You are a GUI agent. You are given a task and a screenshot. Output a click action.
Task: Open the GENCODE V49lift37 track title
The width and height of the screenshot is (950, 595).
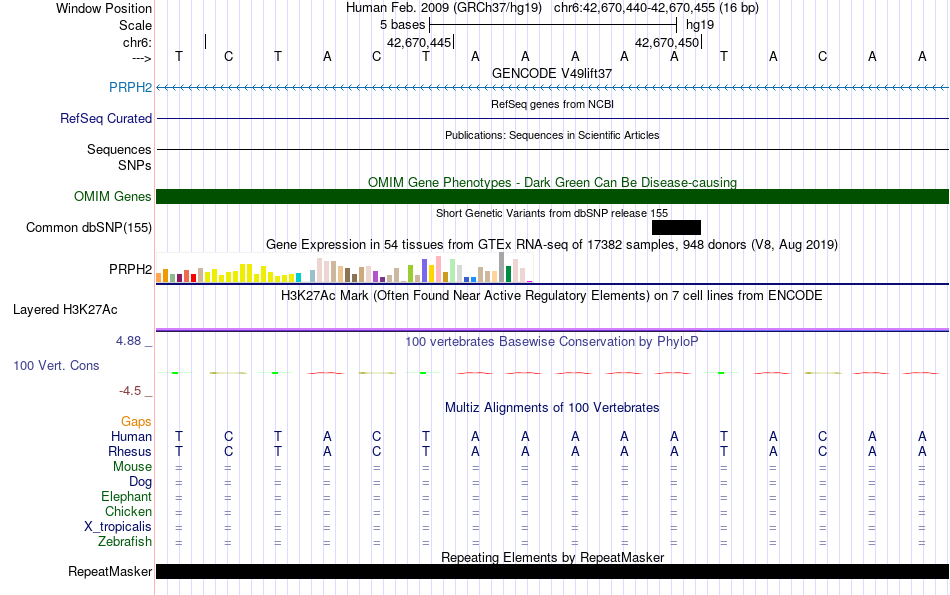click(552, 73)
